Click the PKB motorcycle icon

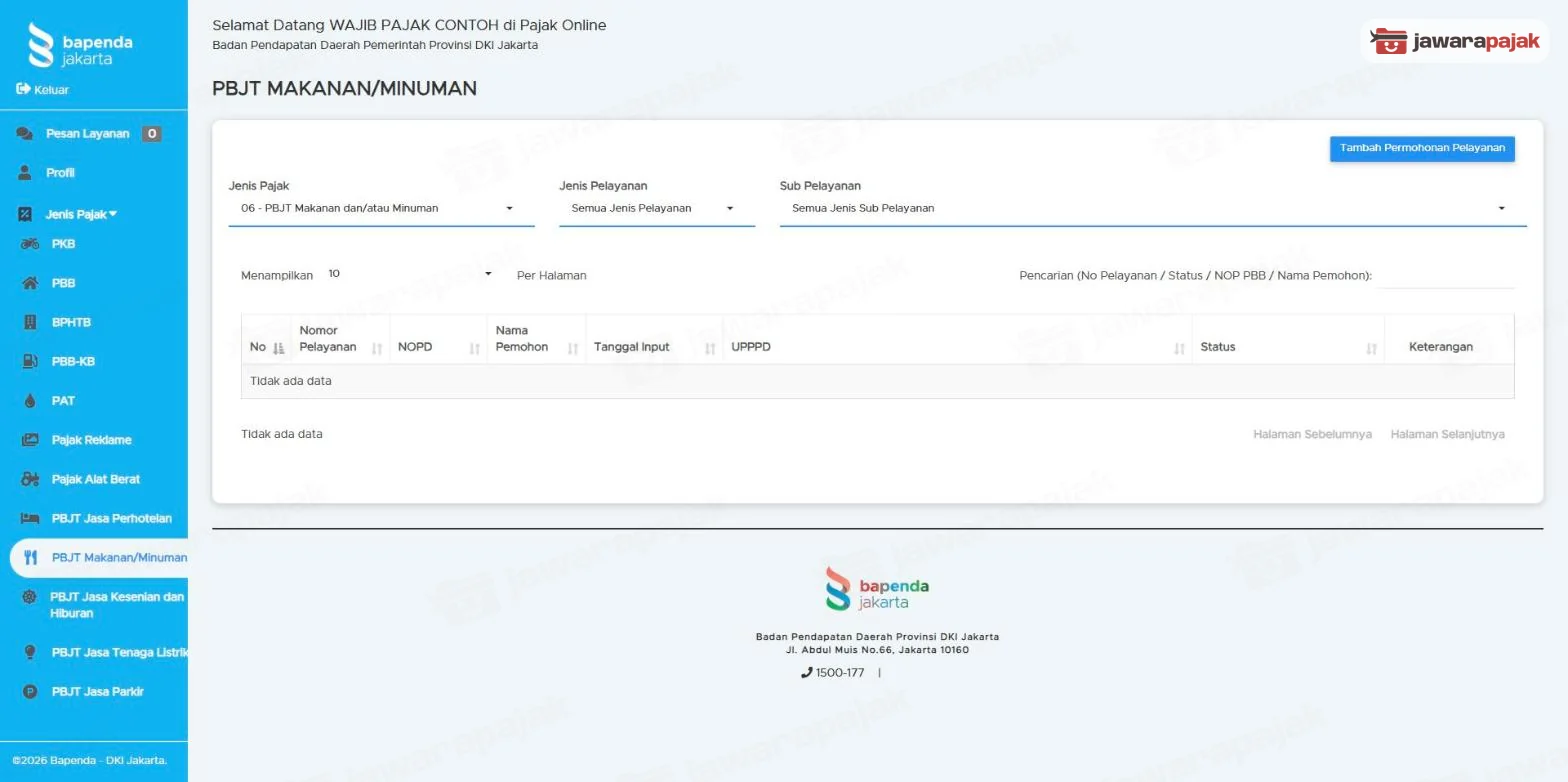point(30,243)
